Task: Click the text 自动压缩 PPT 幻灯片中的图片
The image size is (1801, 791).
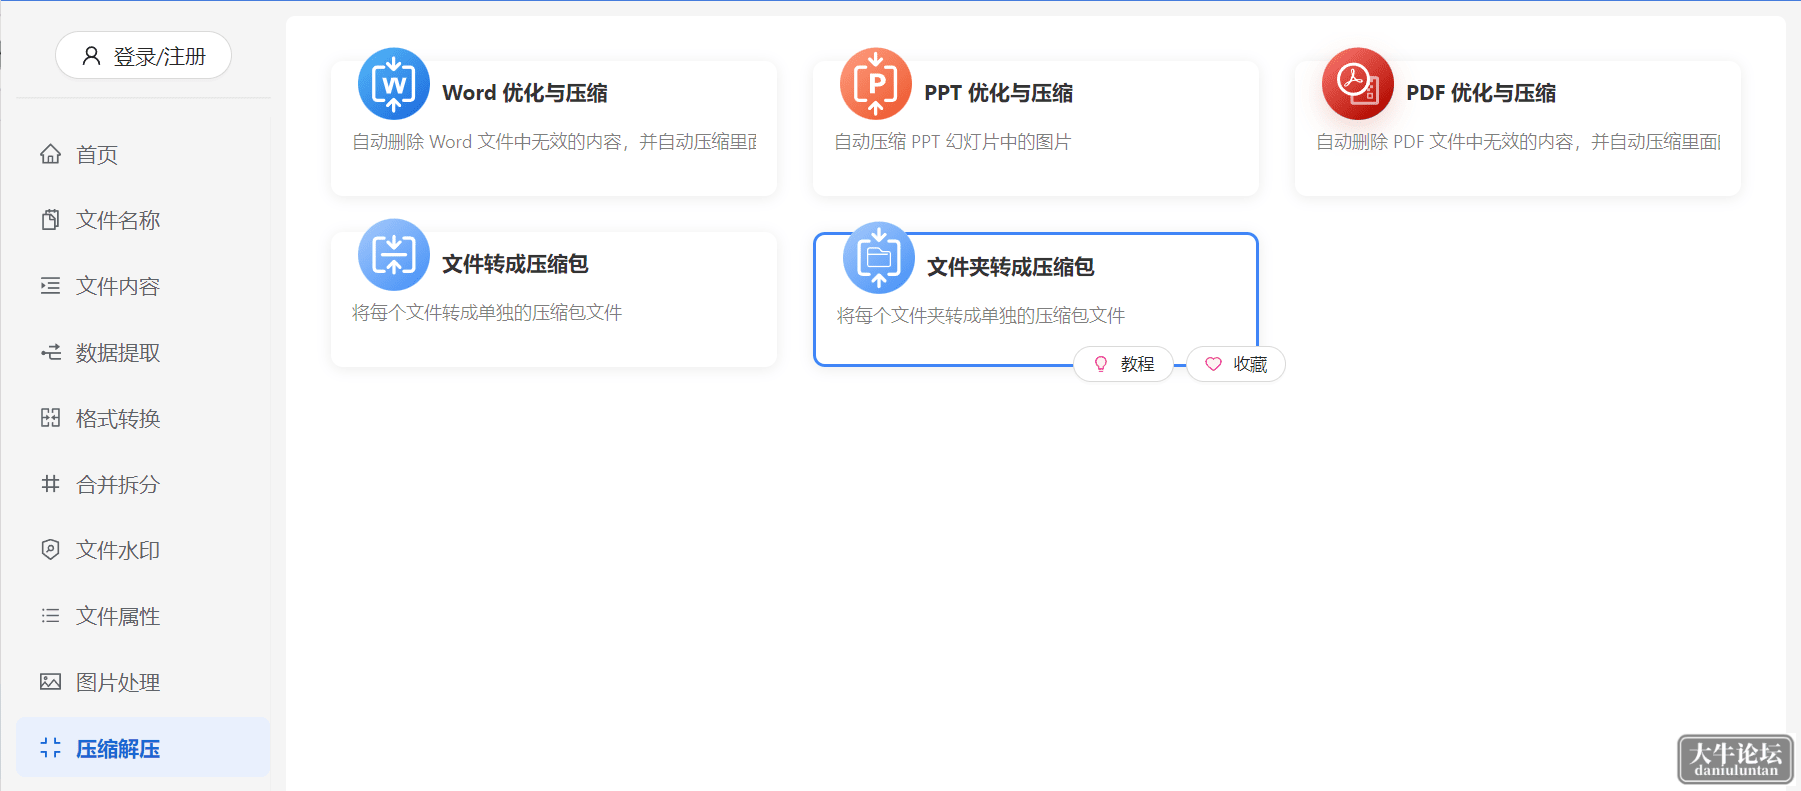Action: pyautogui.click(x=952, y=142)
